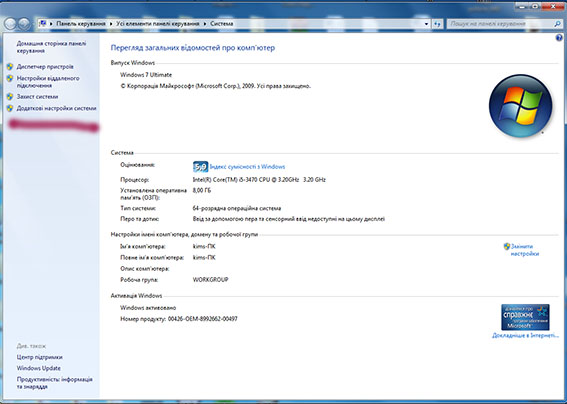The image size is (567, 404).
Task: Click shield icon beside 'Диспетчер пристроїв'
Action: pos(10,67)
